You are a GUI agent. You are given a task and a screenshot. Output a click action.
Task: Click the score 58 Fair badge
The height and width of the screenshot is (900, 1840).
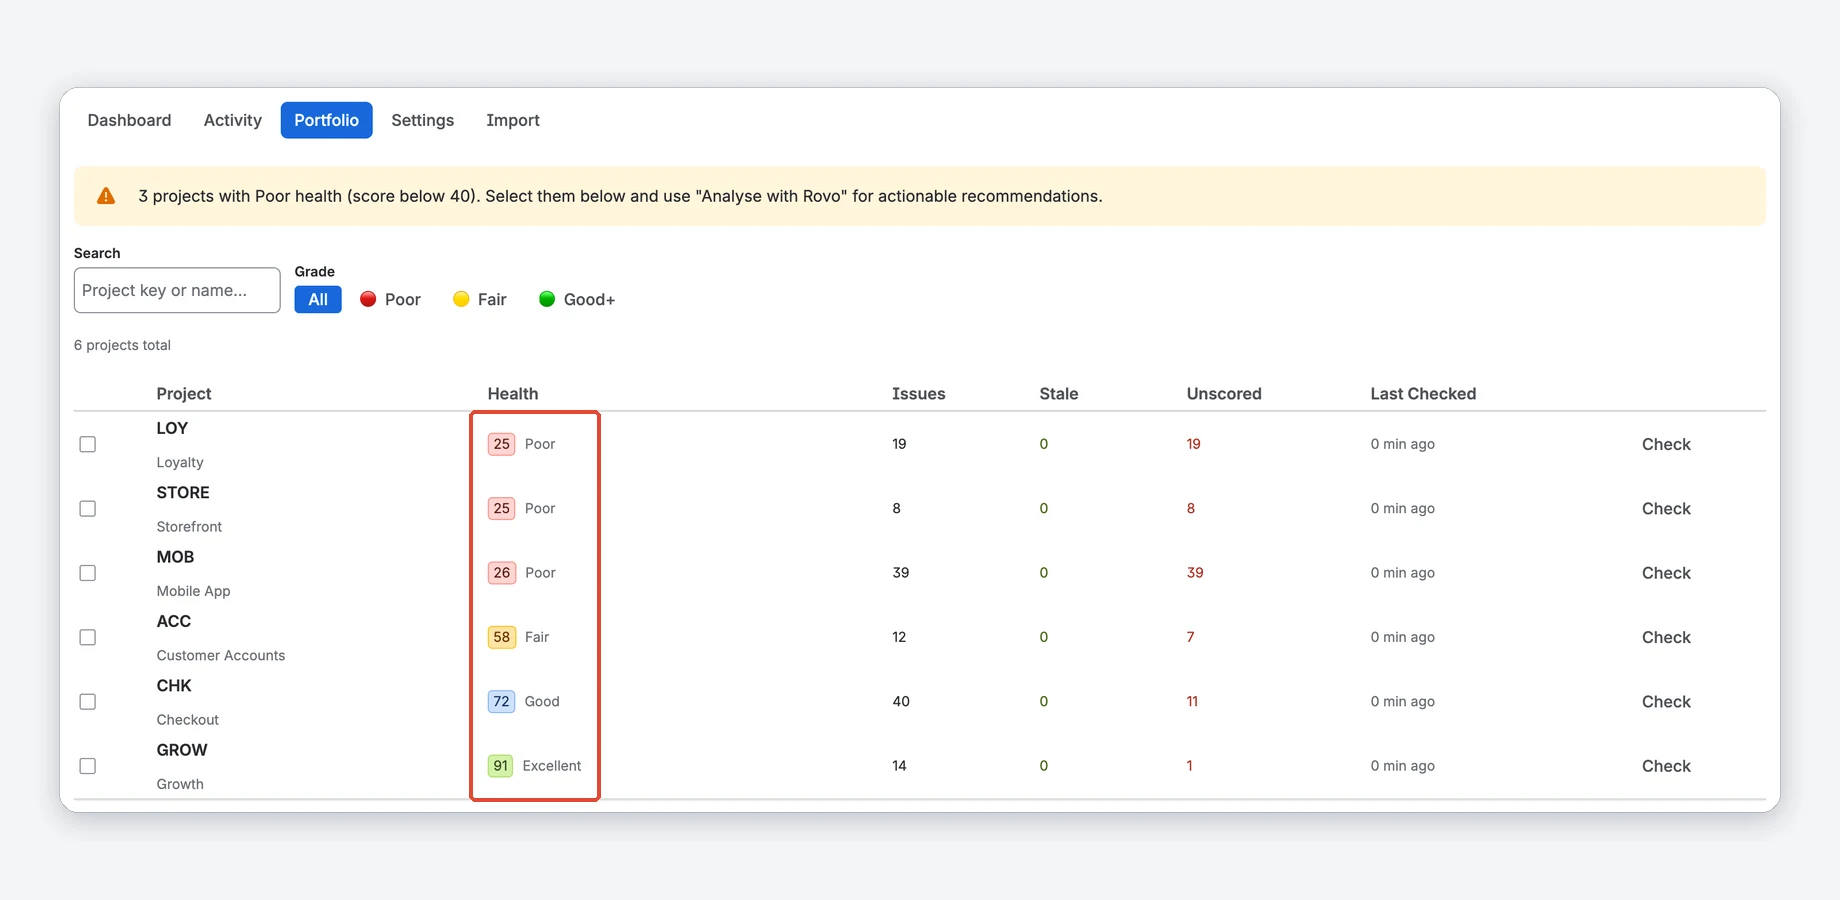coord(502,637)
